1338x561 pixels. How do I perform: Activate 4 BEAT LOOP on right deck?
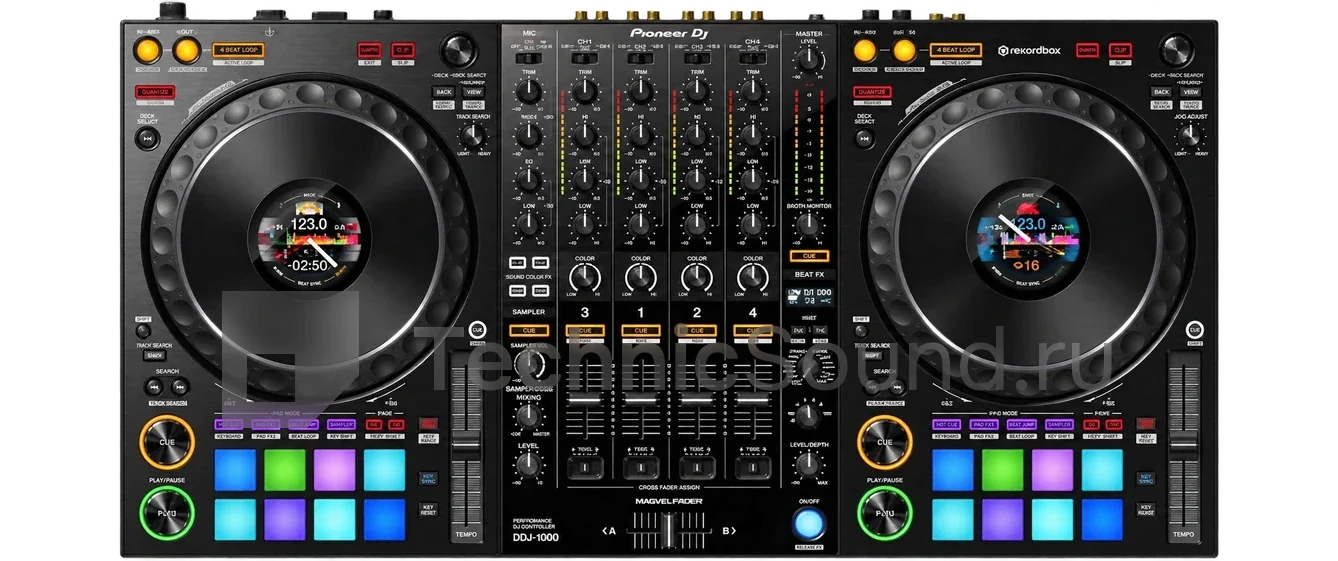[x=956, y=50]
